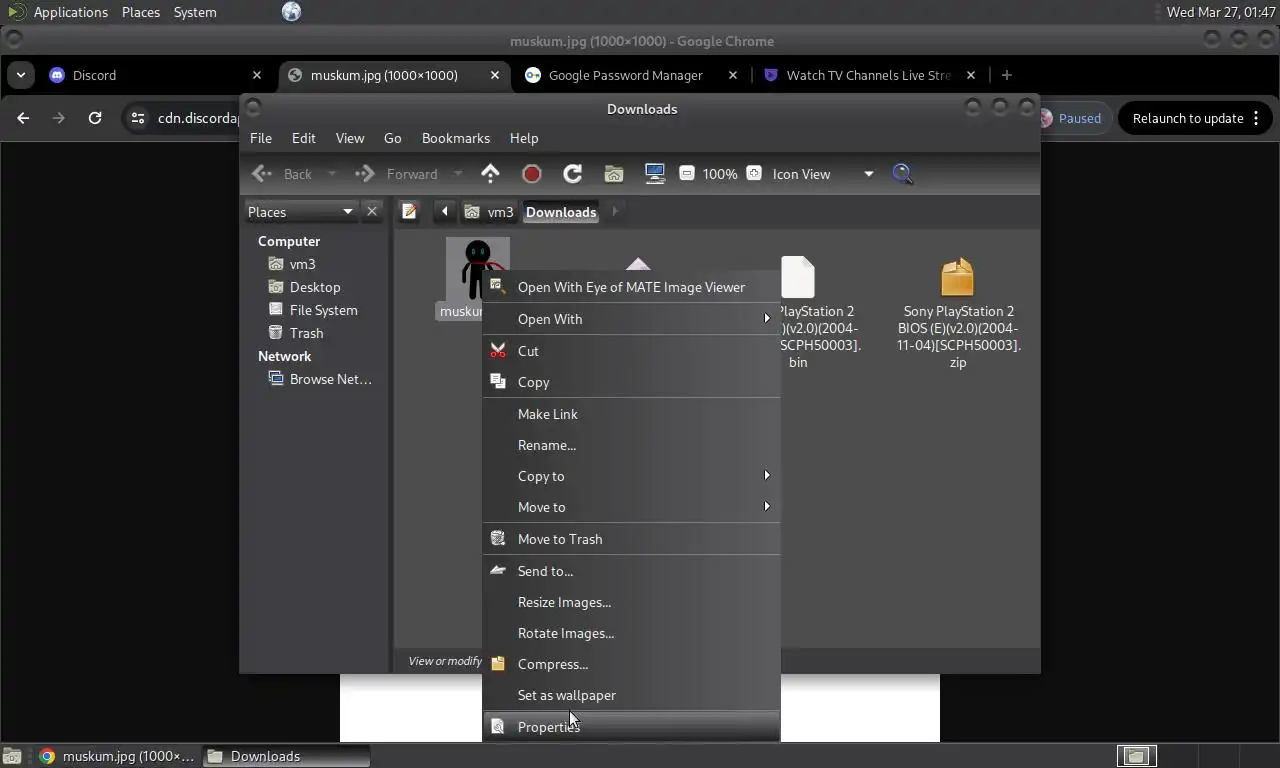The width and height of the screenshot is (1280, 768).
Task: Choose Set as wallpaper
Action: 631,695
